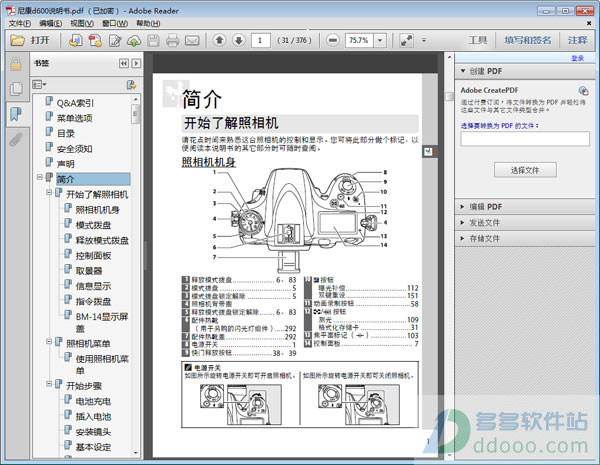Image resolution: width=600 pixels, height=465 pixels.
Task: Select the 取景器 bookmark
Action: [x=89, y=271]
